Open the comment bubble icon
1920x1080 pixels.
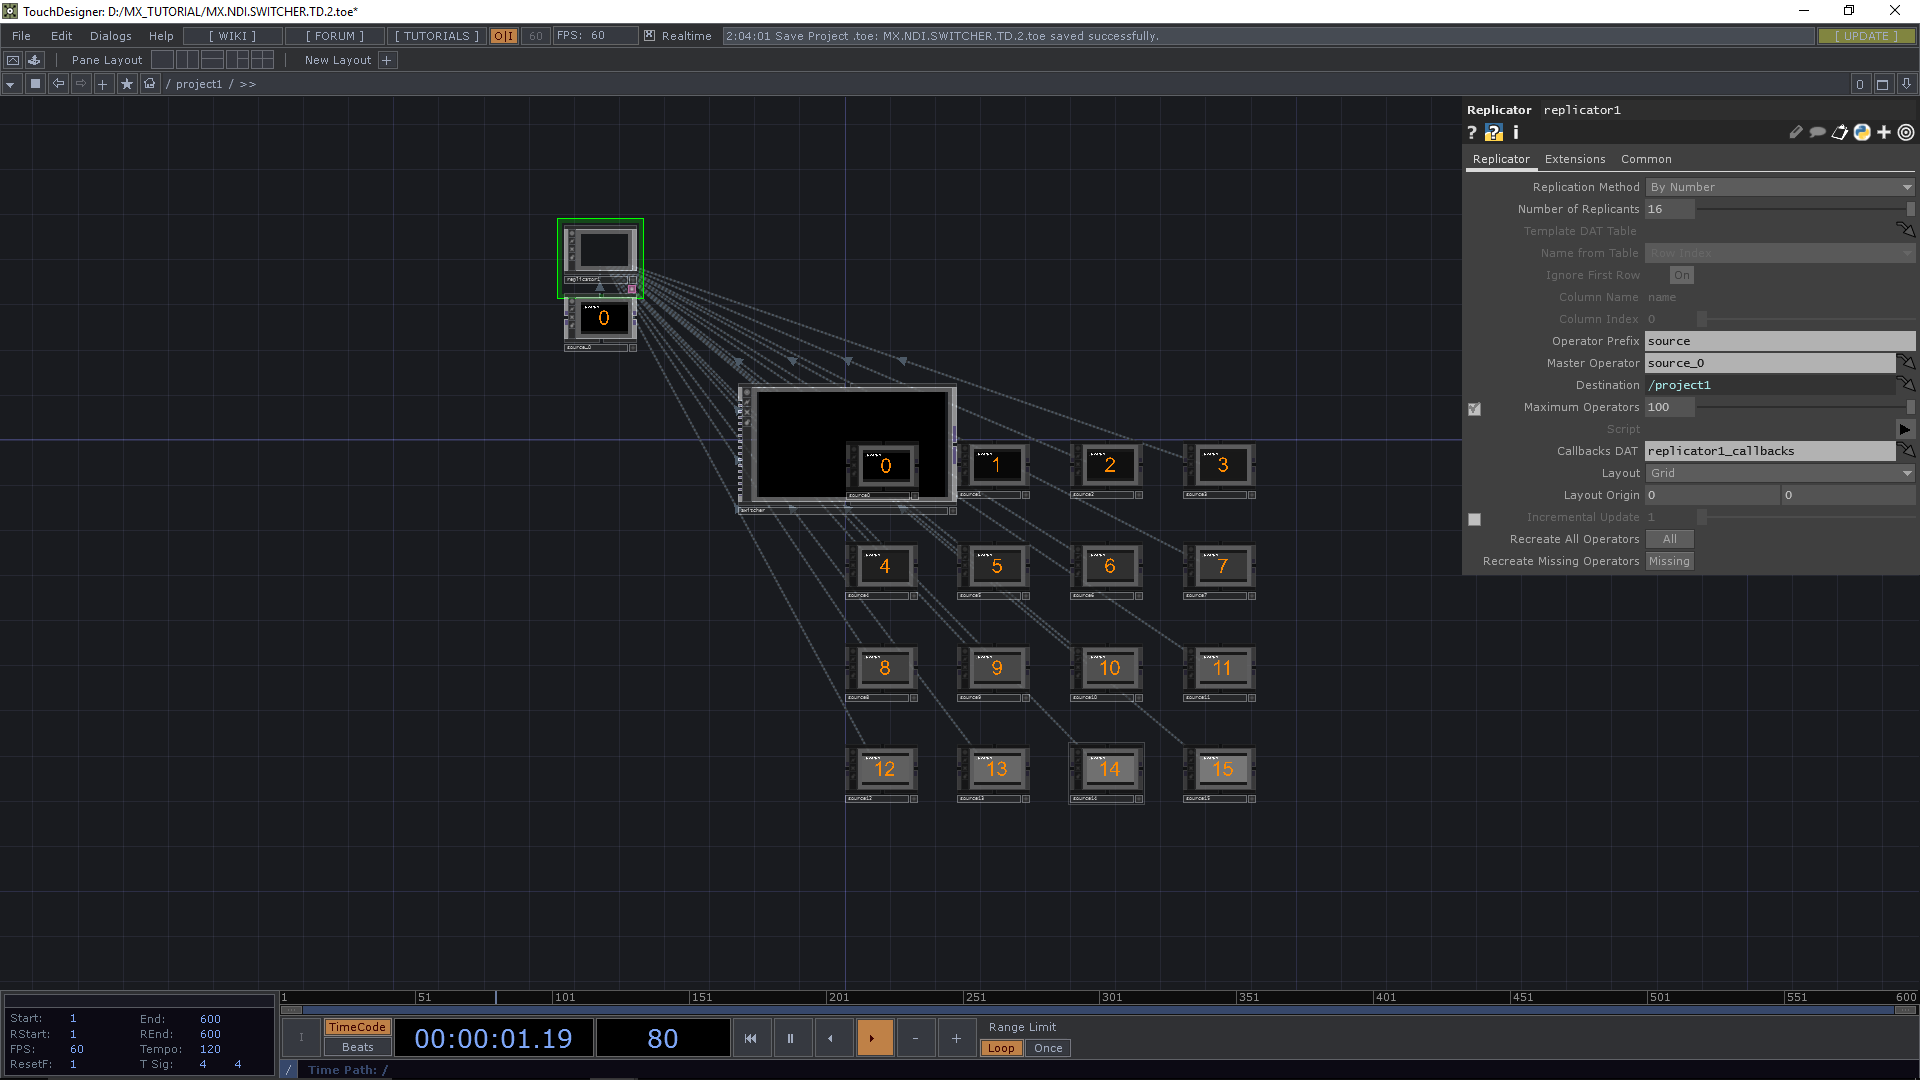pos(1818,132)
